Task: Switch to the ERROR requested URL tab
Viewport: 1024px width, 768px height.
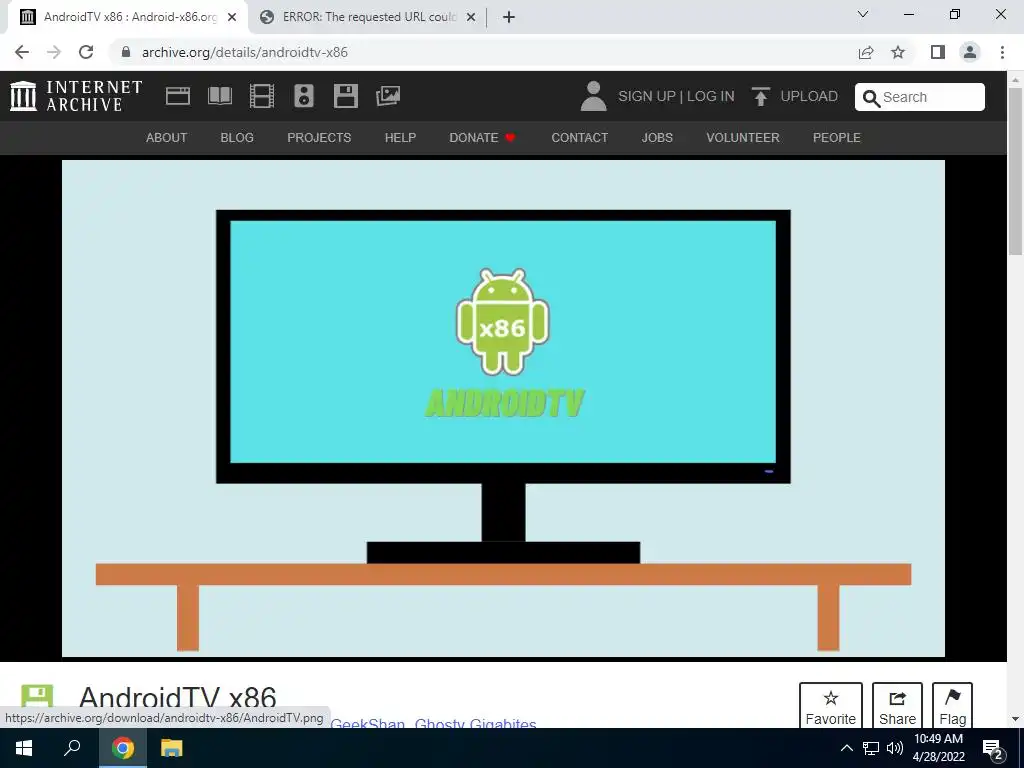Action: pyautogui.click(x=368, y=17)
